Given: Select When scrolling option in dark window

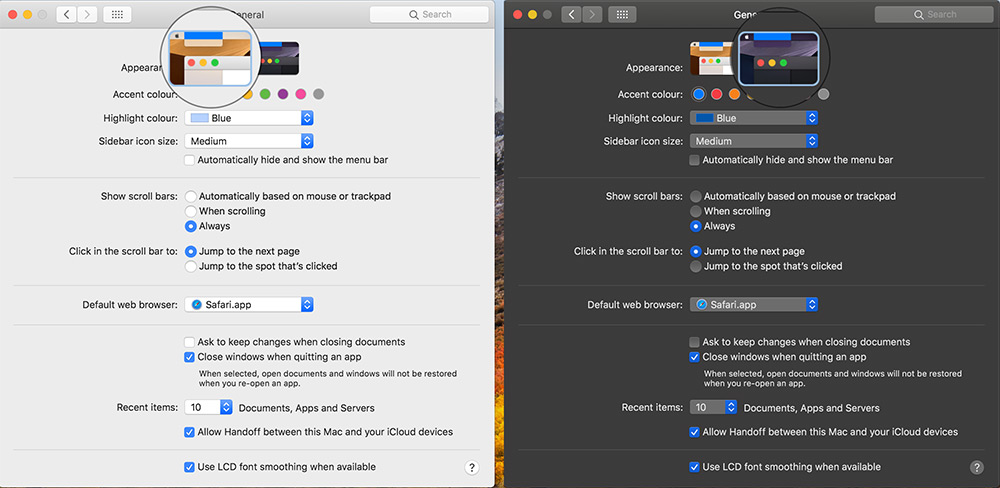Looking at the screenshot, I should click(x=695, y=211).
